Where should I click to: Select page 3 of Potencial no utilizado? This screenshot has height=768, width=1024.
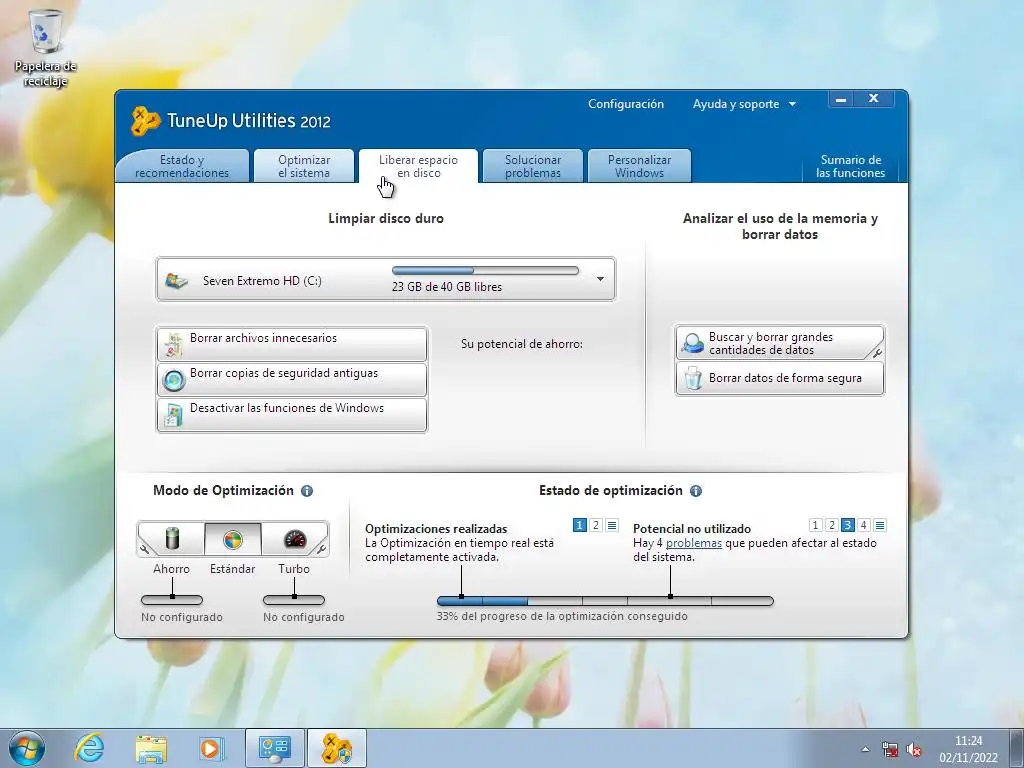pyautogui.click(x=848, y=525)
